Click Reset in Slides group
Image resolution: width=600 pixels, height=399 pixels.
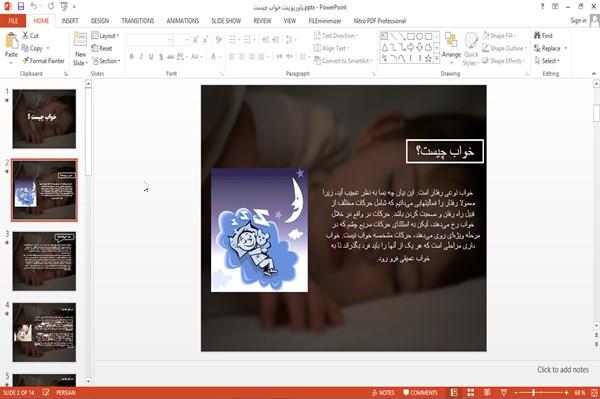pyautogui.click(x=102, y=48)
